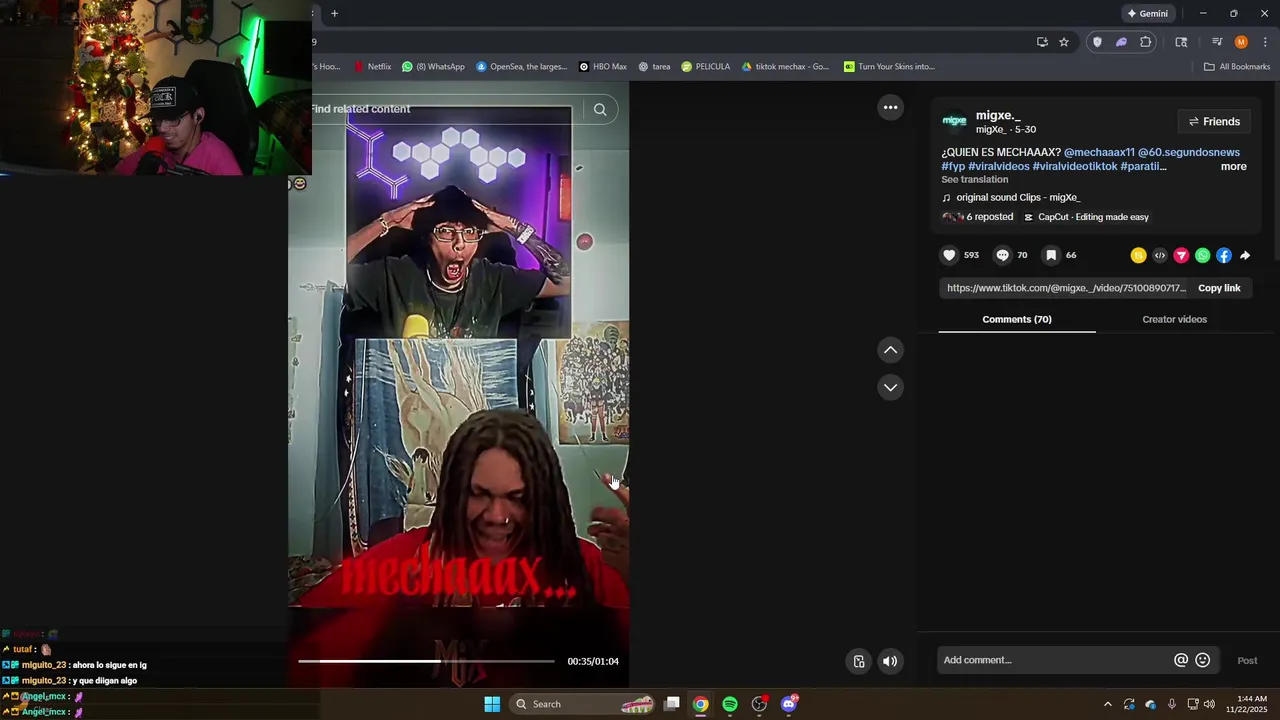The image size is (1280, 720).
Task: Click in the Add comment field
Action: 1055,660
